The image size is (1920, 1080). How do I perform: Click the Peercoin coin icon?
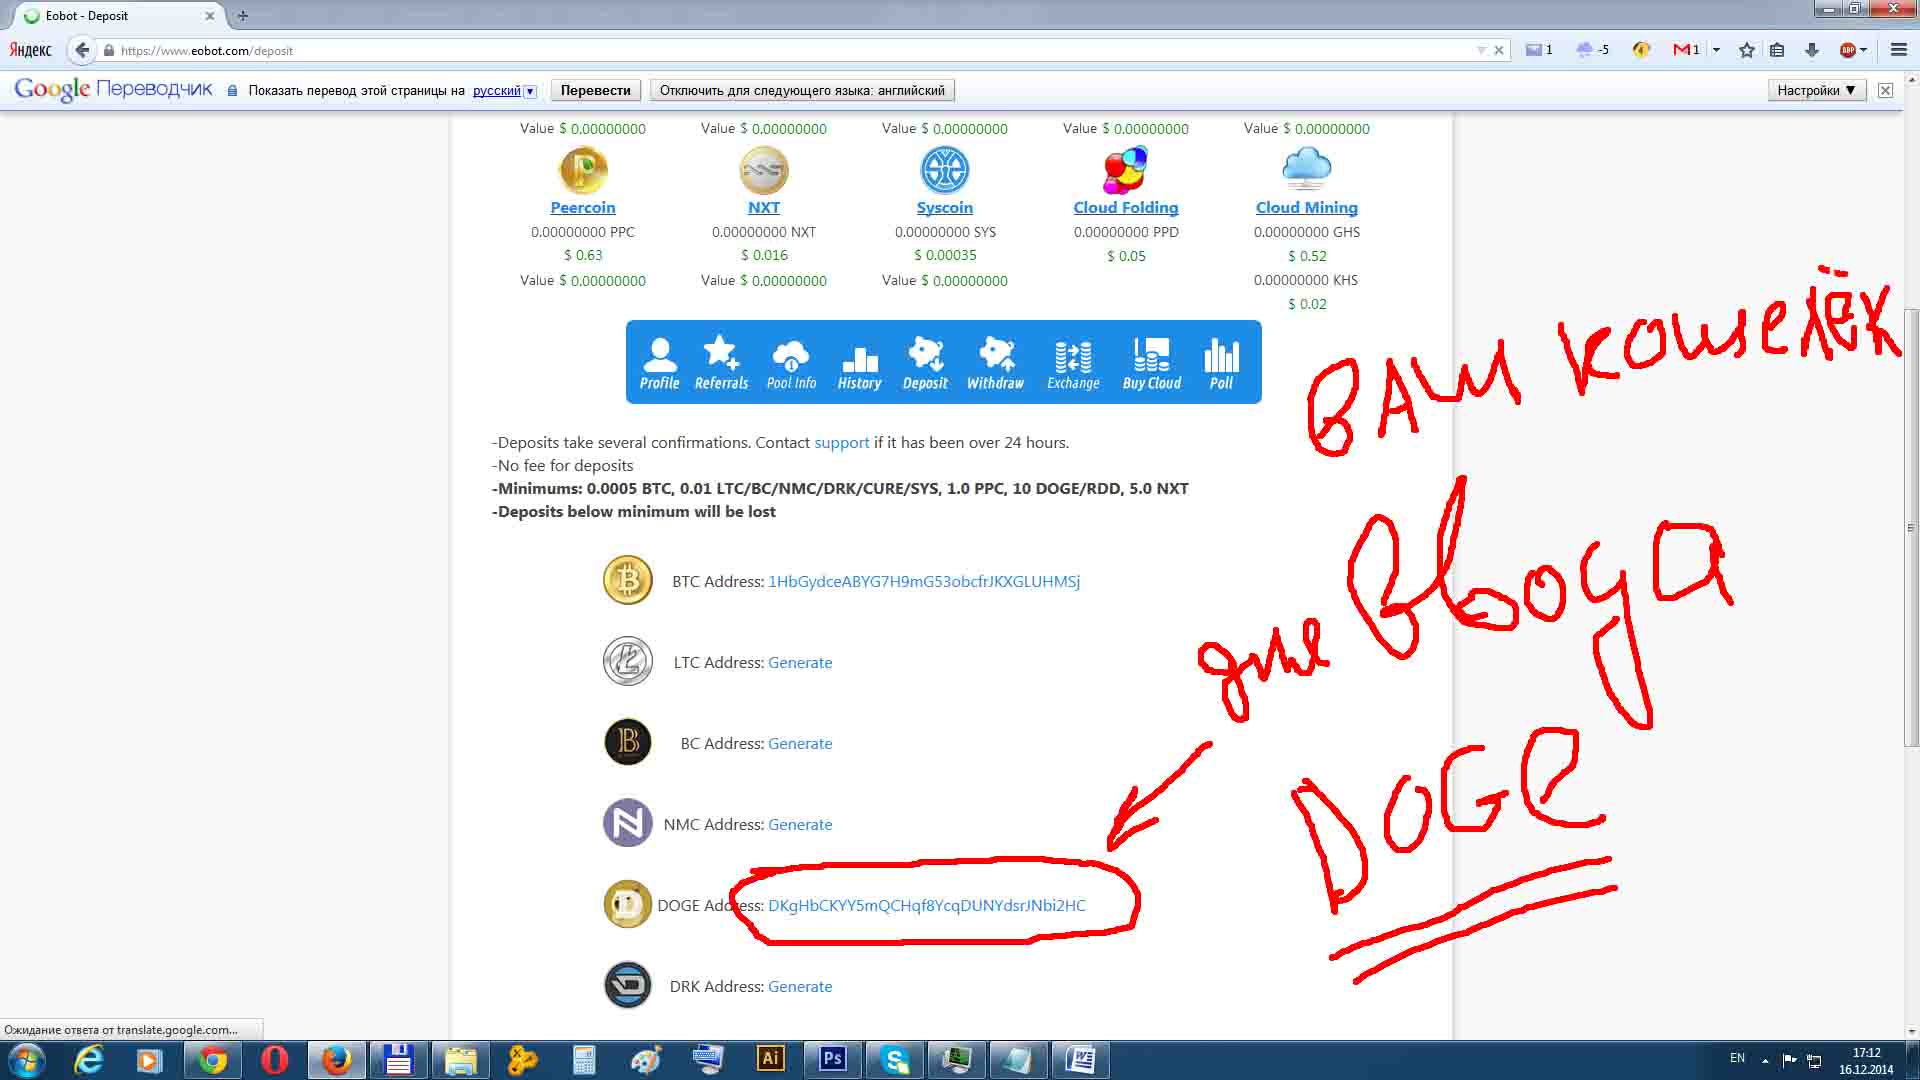tap(583, 169)
